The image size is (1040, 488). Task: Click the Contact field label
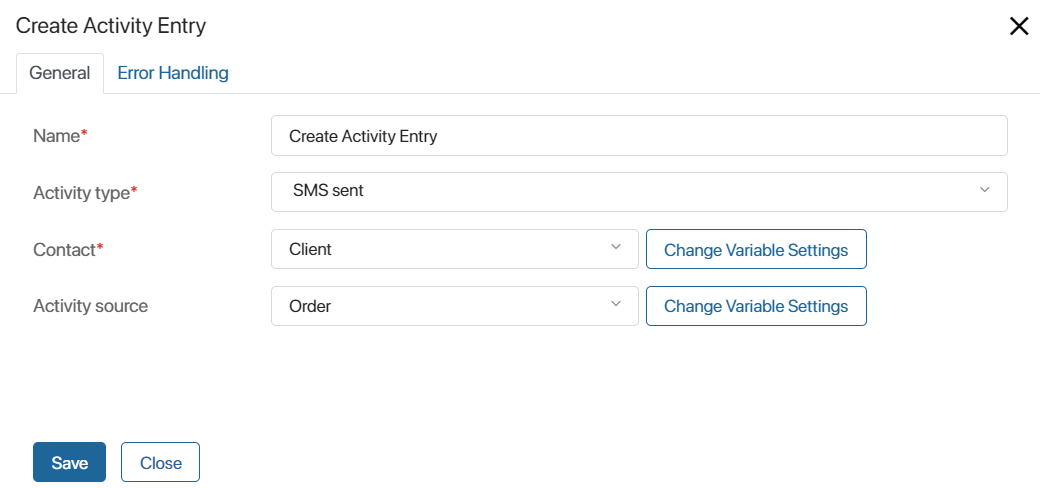point(68,250)
